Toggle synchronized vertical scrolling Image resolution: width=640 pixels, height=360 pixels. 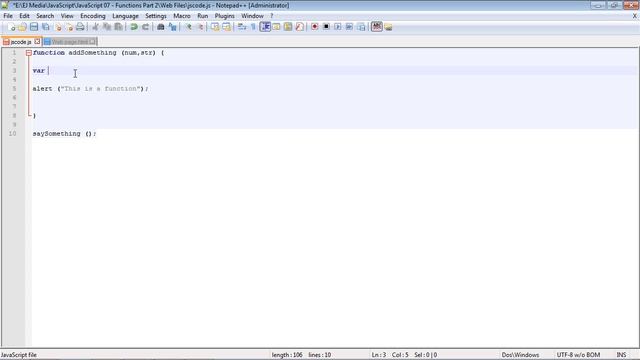[215, 27]
